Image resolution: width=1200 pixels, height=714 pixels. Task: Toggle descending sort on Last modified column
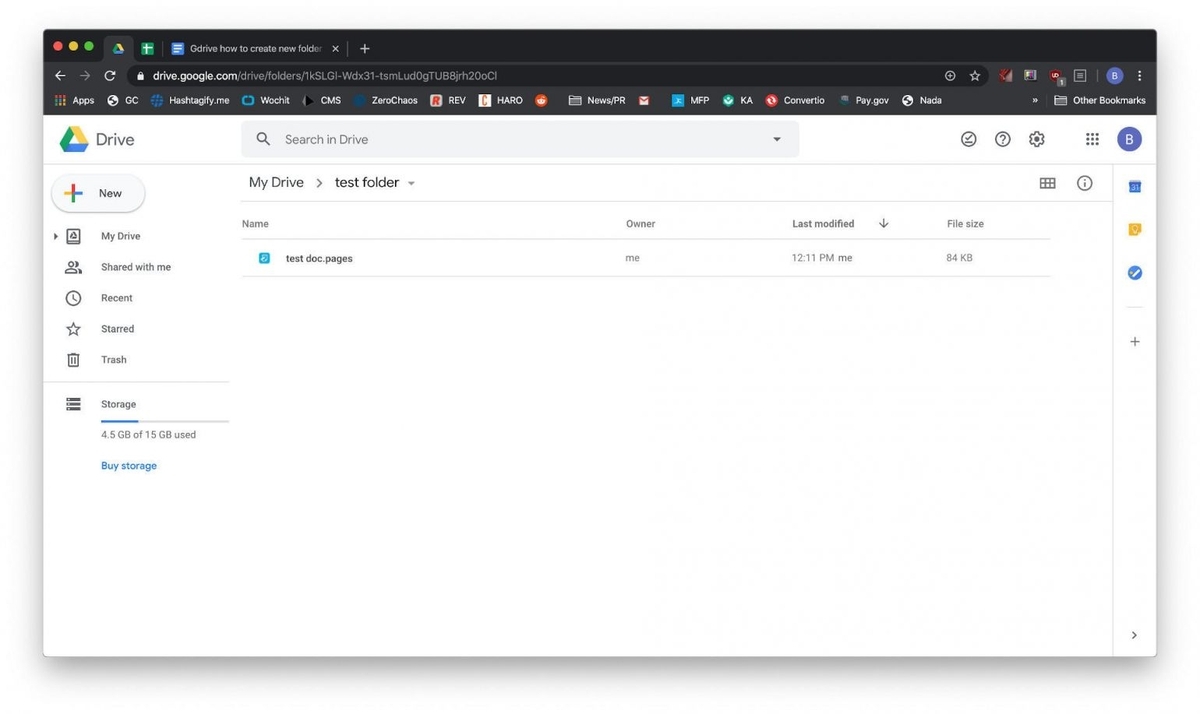[883, 223]
